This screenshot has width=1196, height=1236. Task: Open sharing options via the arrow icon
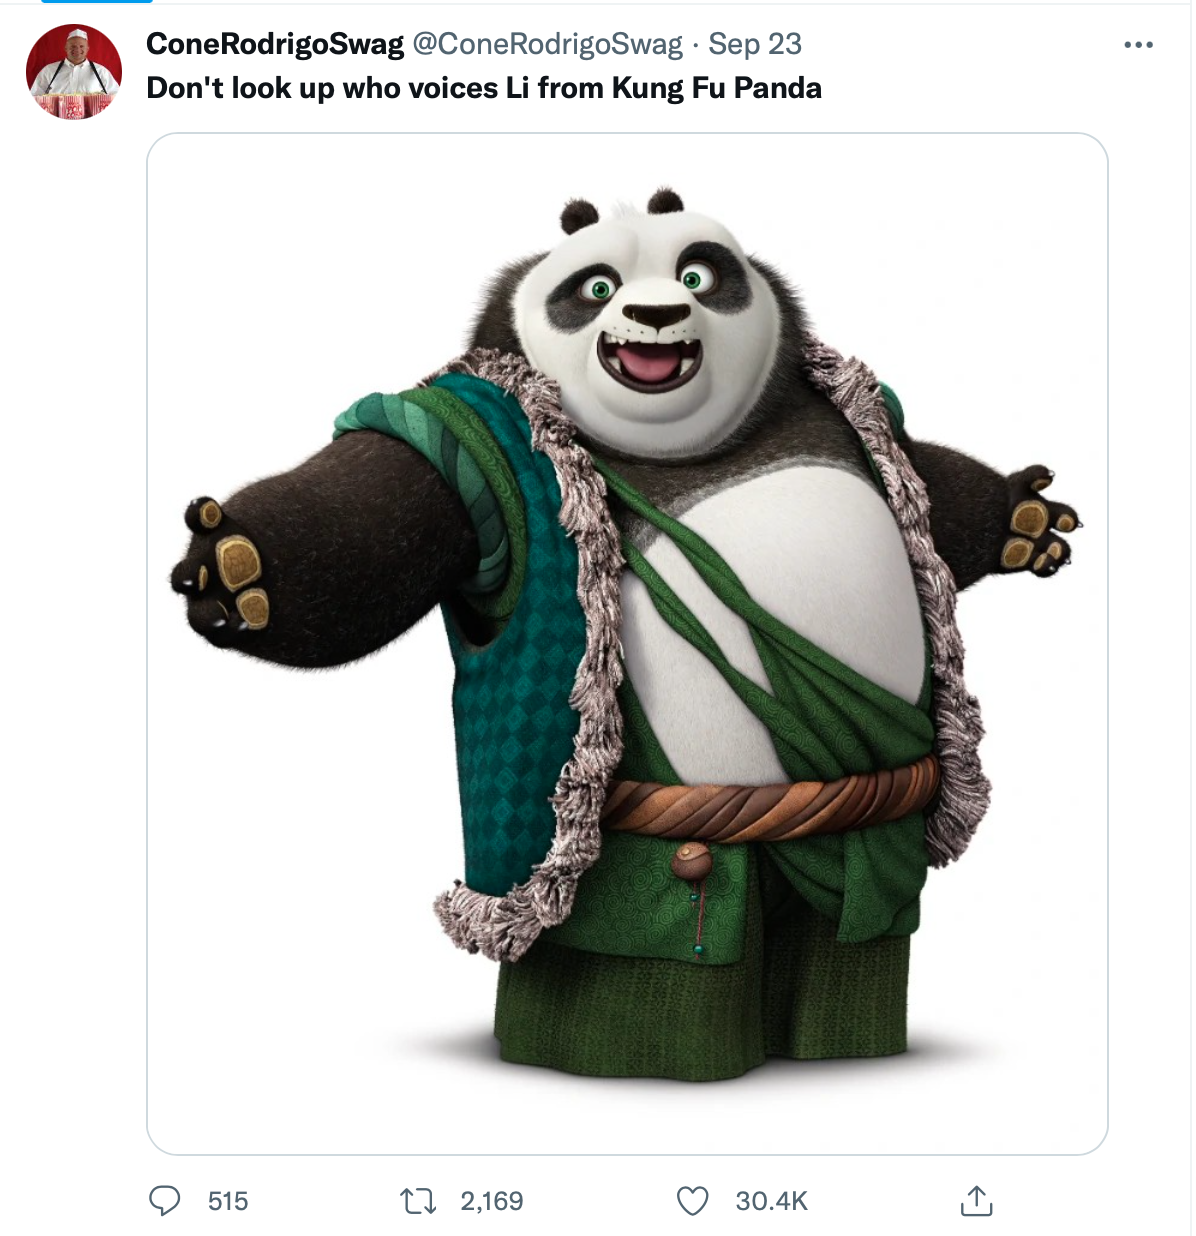point(978,1203)
